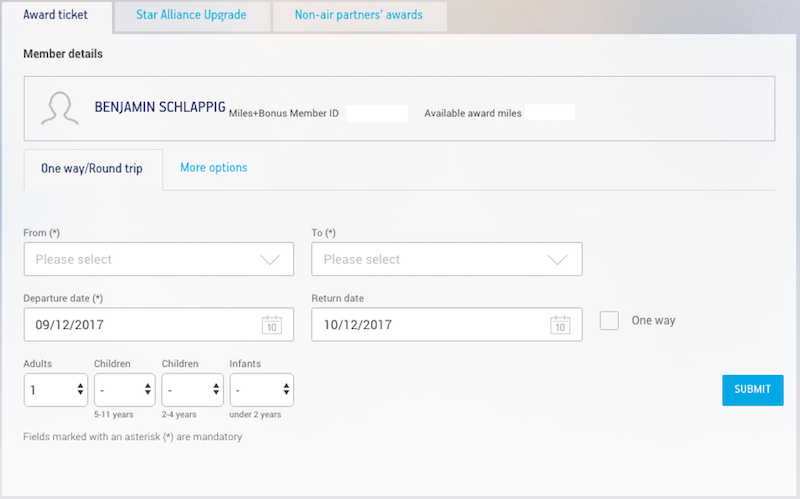Image resolution: width=800 pixels, height=499 pixels.
Task: Expand the To airport dropdown
Action: 447,259
